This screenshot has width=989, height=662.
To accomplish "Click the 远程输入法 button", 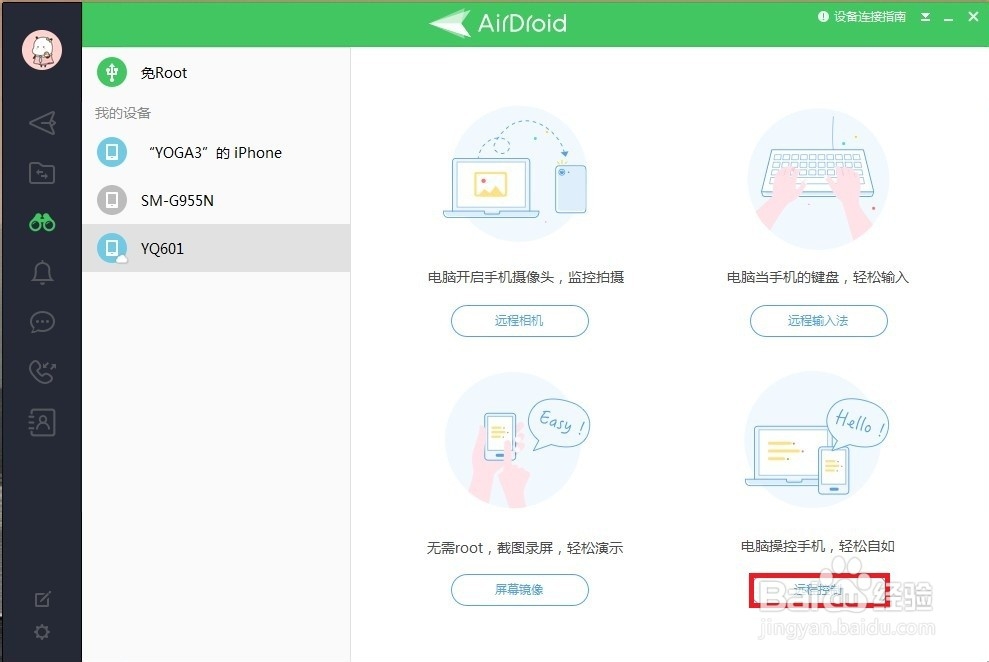I will click(819, 321).
